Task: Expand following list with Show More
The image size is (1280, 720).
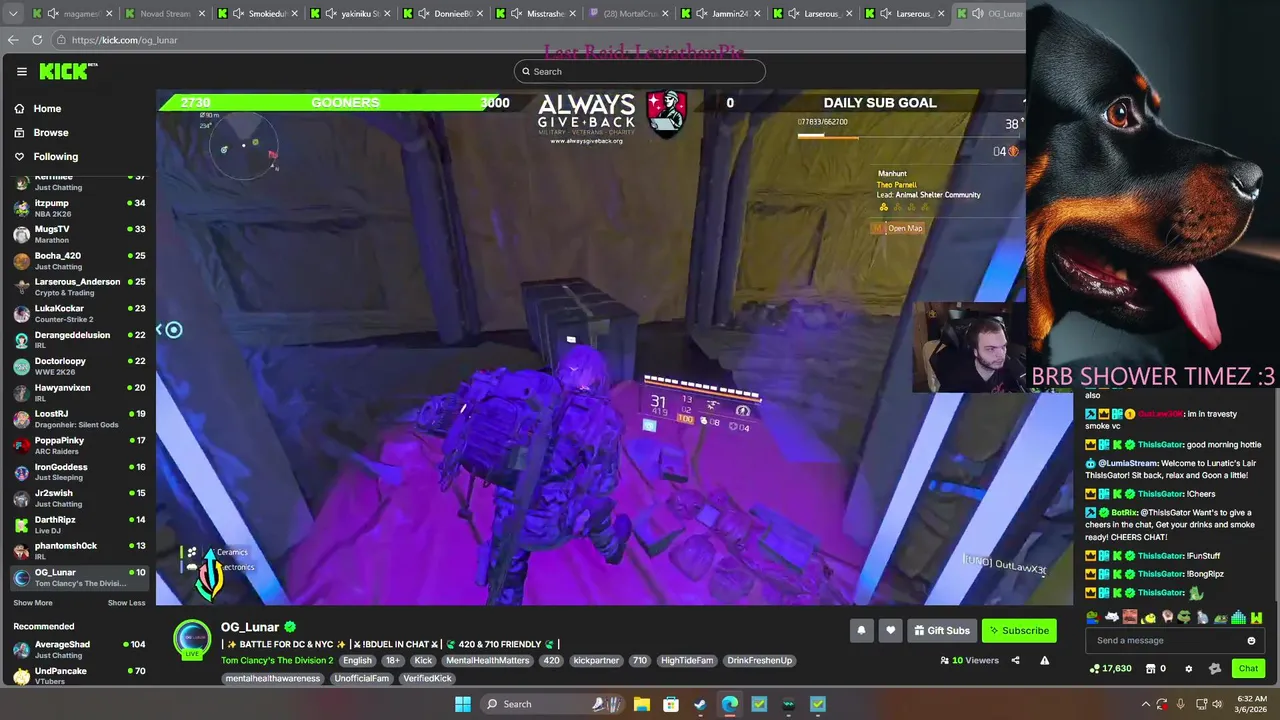Action: coord(33,603)
